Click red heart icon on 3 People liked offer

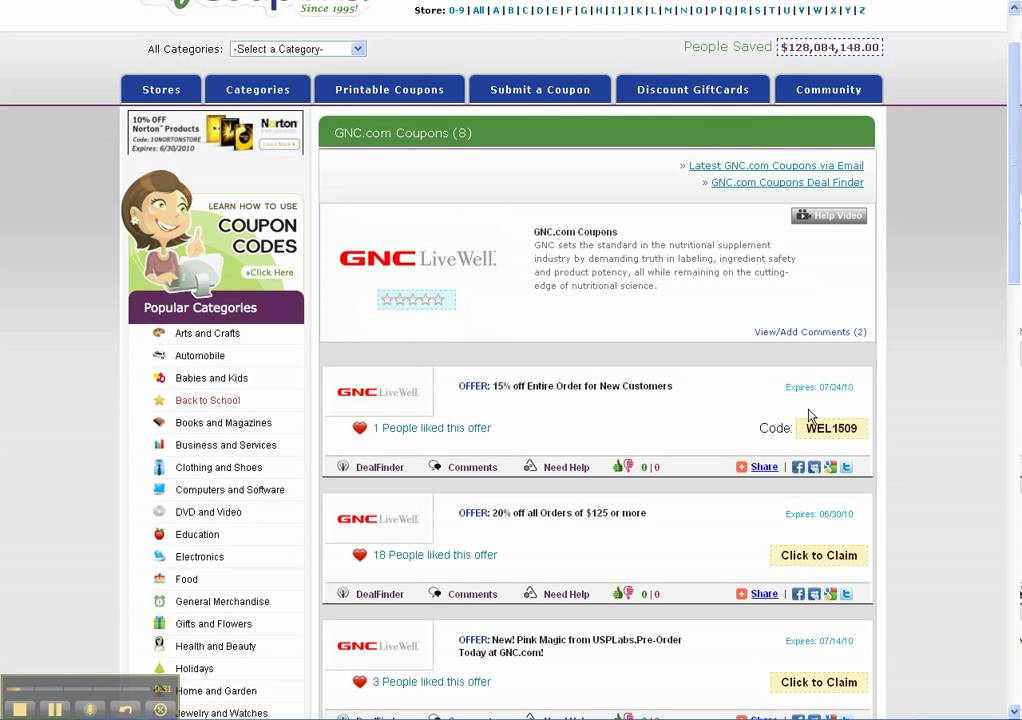click(360, 682)
